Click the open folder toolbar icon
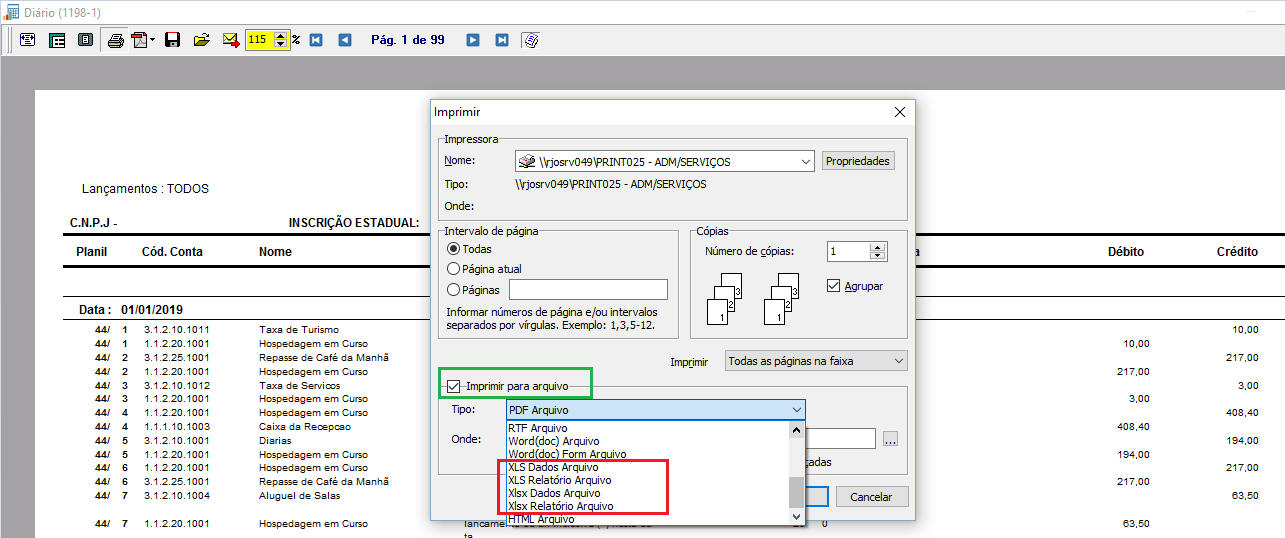 (202, 40)
